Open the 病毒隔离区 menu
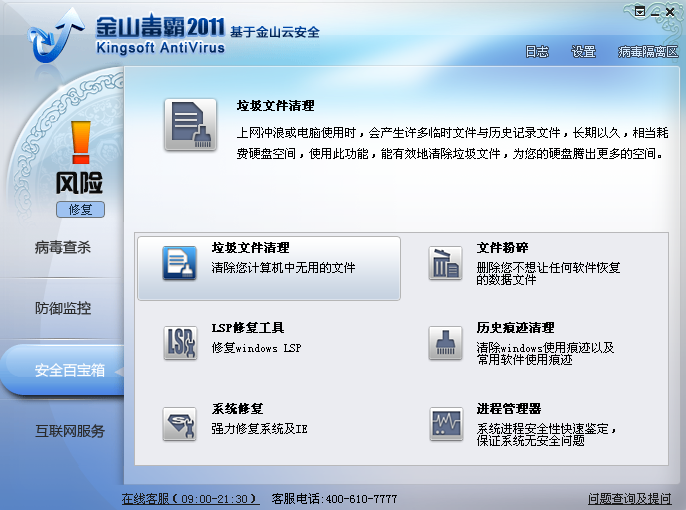 tap(648, 52)
